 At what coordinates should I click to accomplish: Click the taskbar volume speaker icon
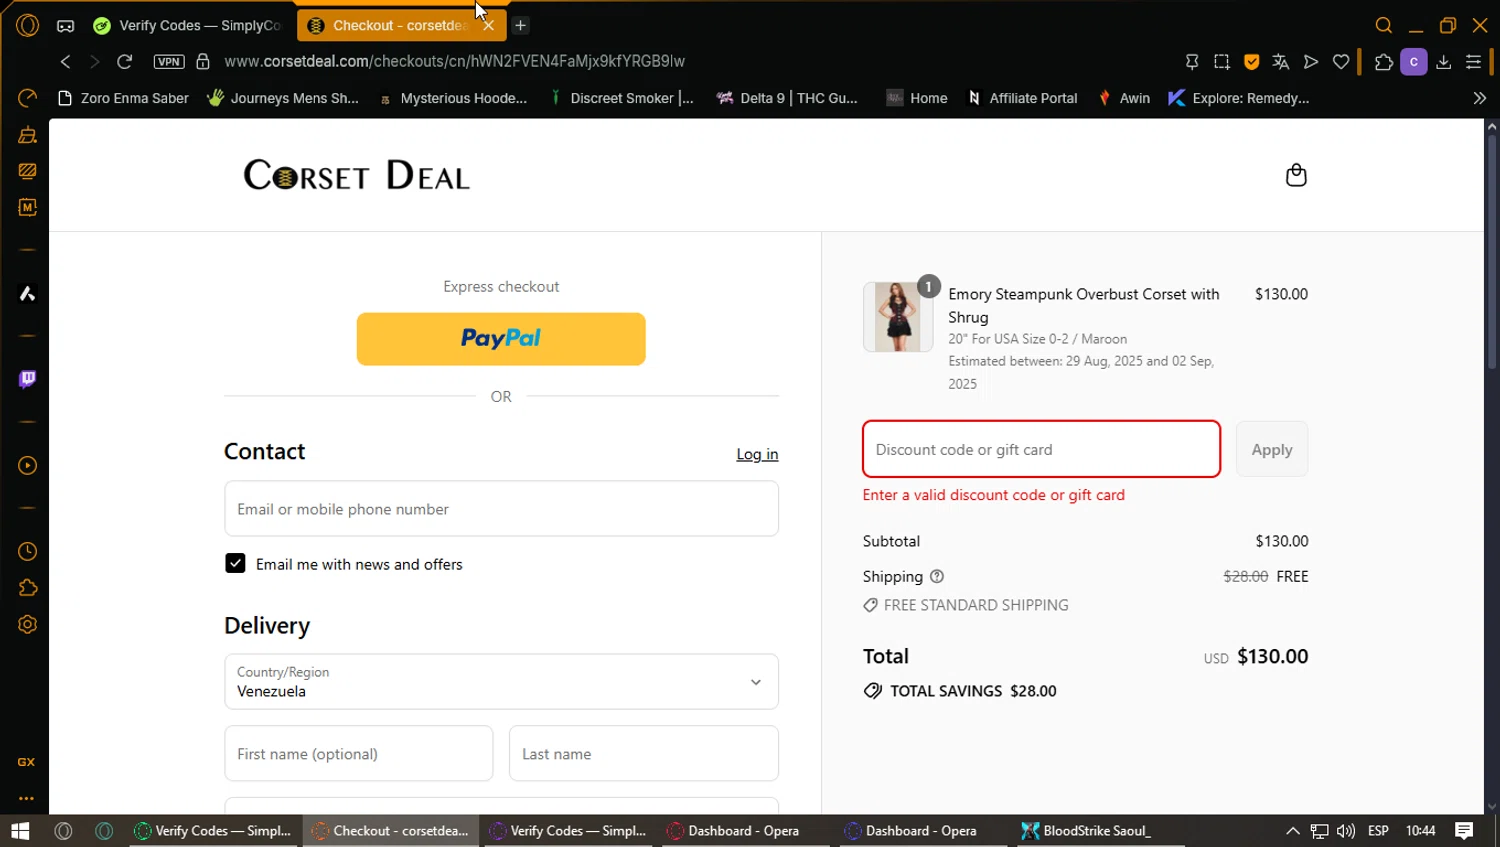point(1346,831)
